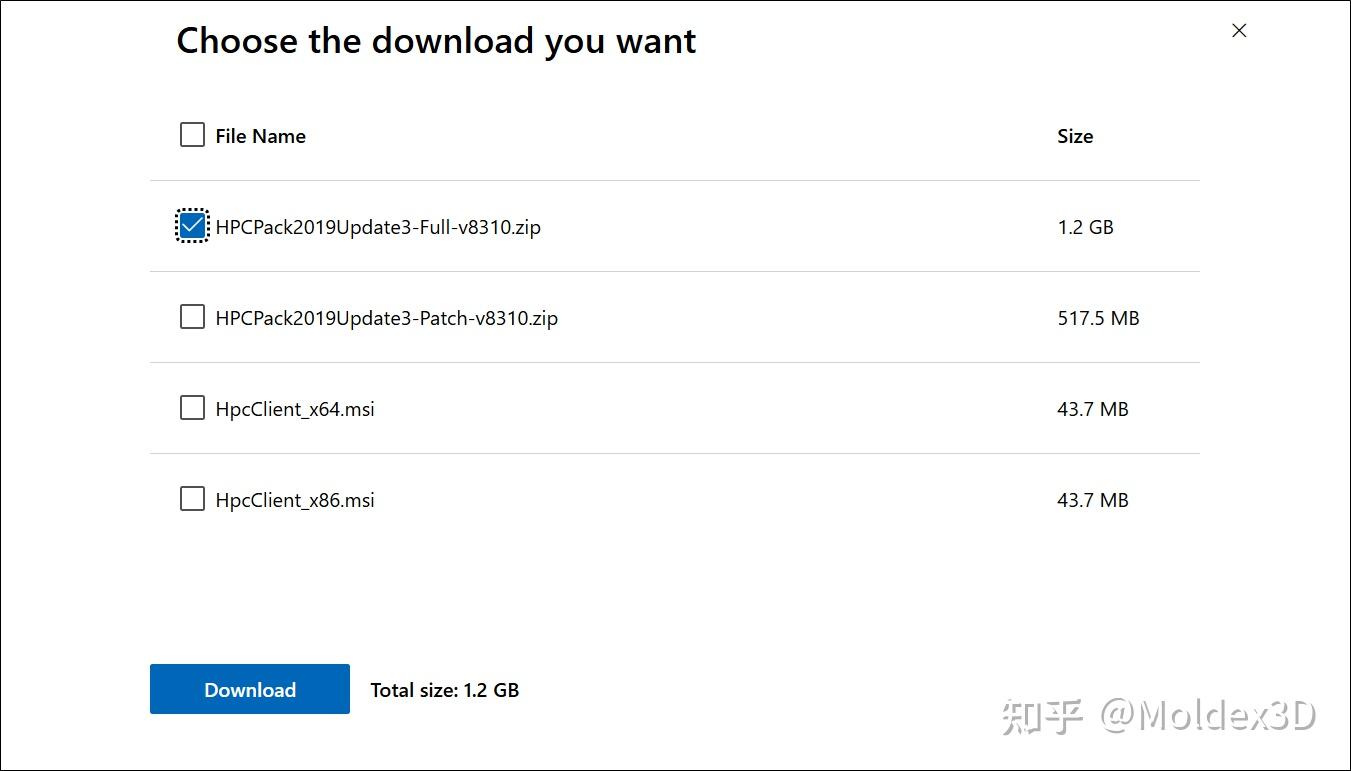Click the 43.7 MB size for HpcClient_x86.msi
The width and height of the screenshot is (1351, 771).
click(1092, 500)
